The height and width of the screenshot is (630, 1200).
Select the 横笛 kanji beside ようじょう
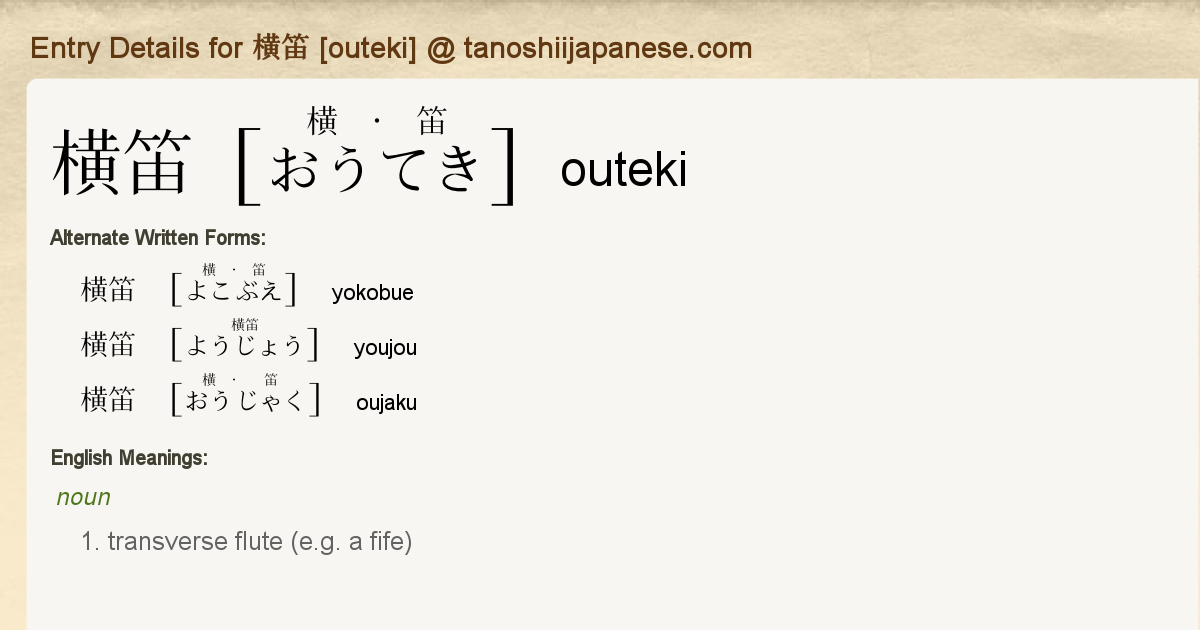[108, 345]
